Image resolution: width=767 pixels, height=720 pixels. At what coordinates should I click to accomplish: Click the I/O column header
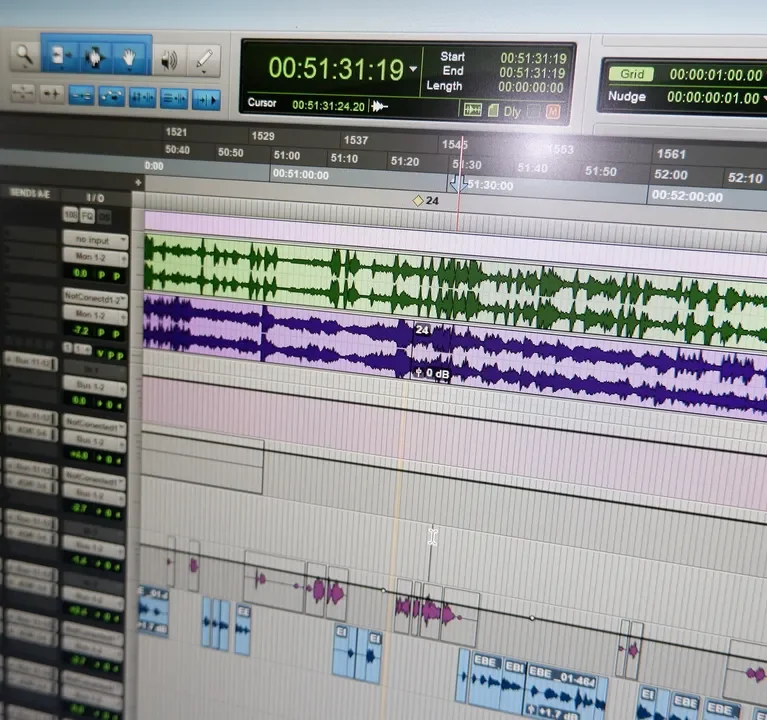(94, 197)
